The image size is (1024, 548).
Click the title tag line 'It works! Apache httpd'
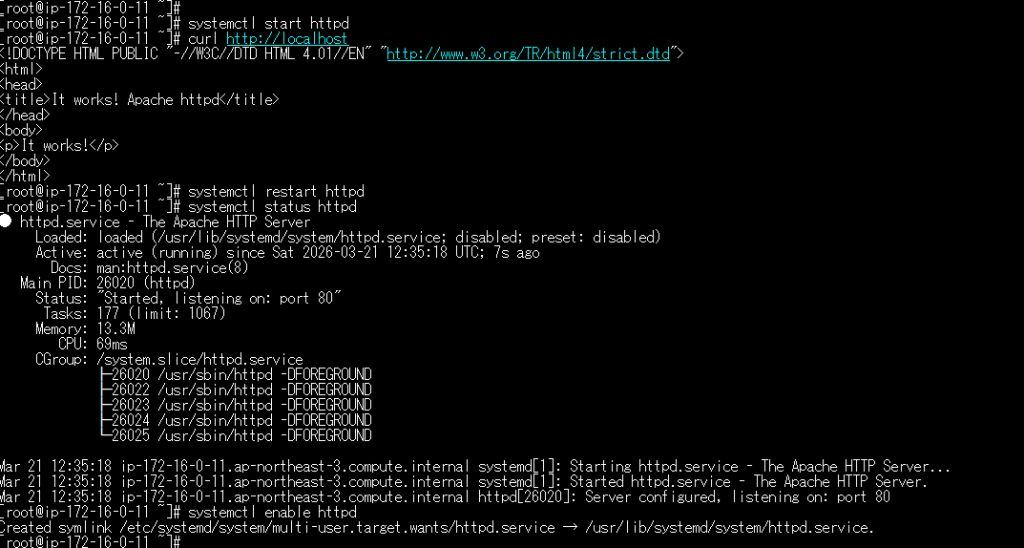[x=140, y=99]
